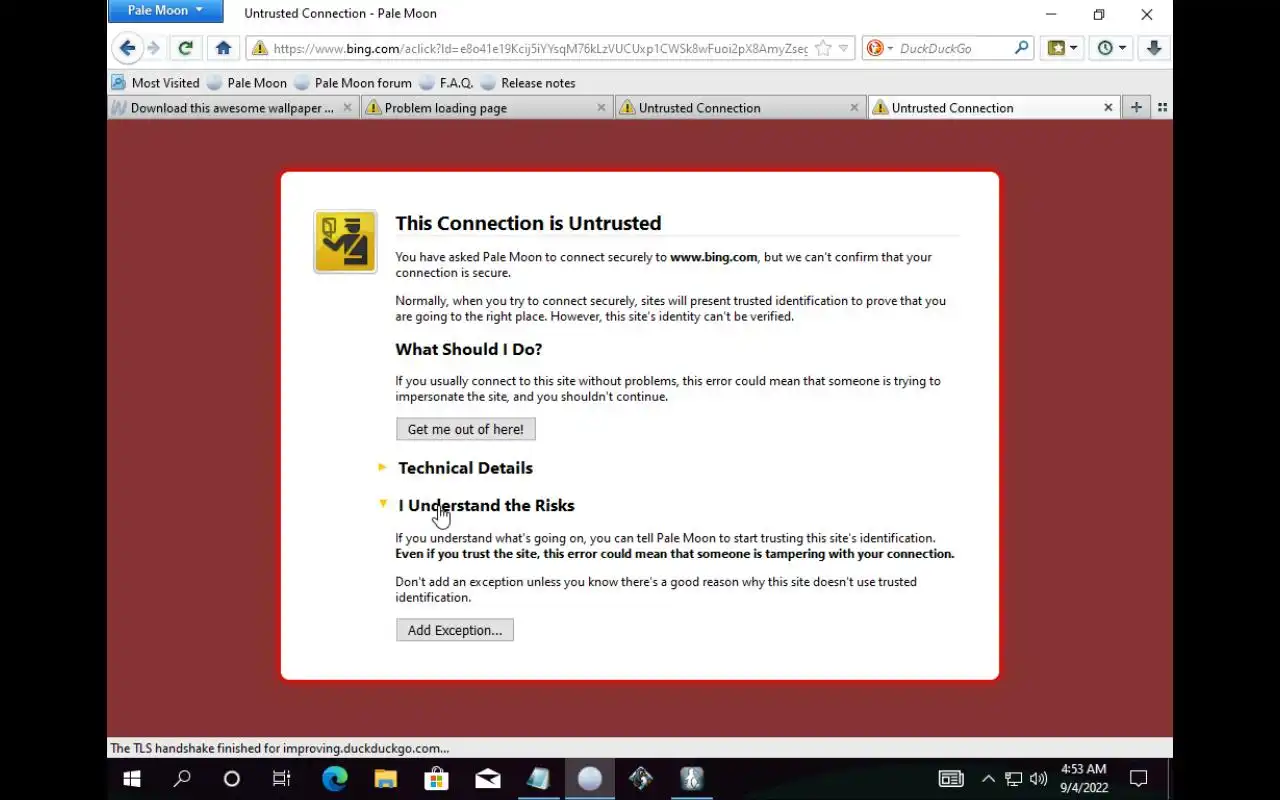Open the F.A.Q. bookmark
1280x800 pixels.
point(446,83)
